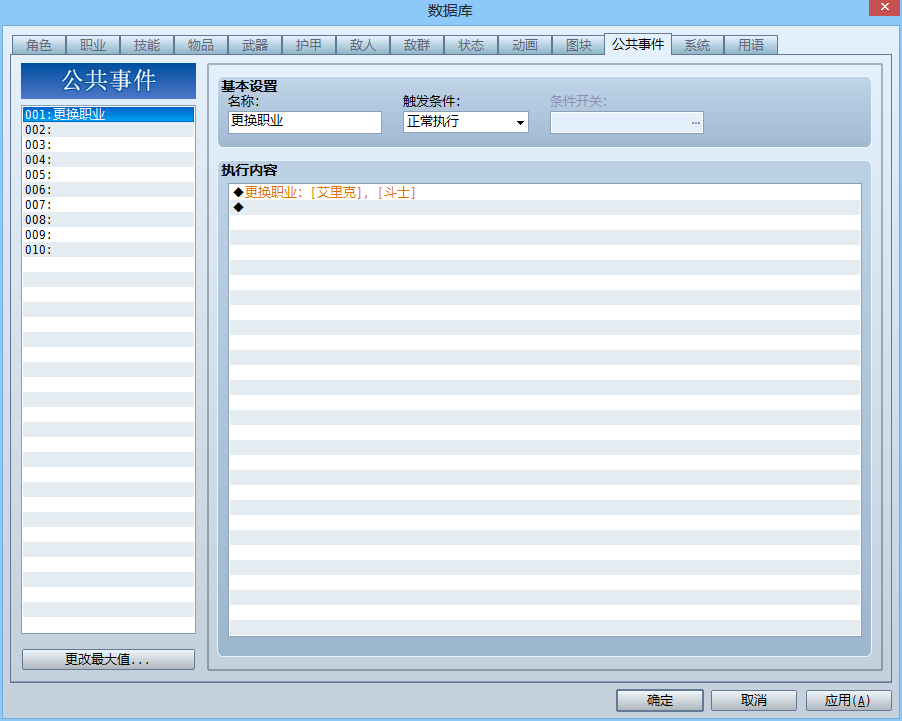Select list entry 001:更换职业
The height and width of the screenshot is (721, 902).
(108, 114)
